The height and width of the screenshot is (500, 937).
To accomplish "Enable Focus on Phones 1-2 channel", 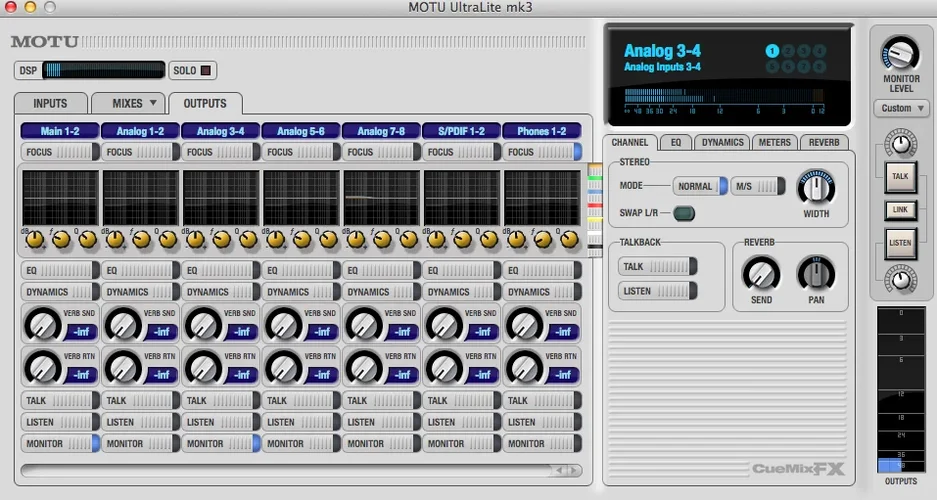I will tap(541, 152).
